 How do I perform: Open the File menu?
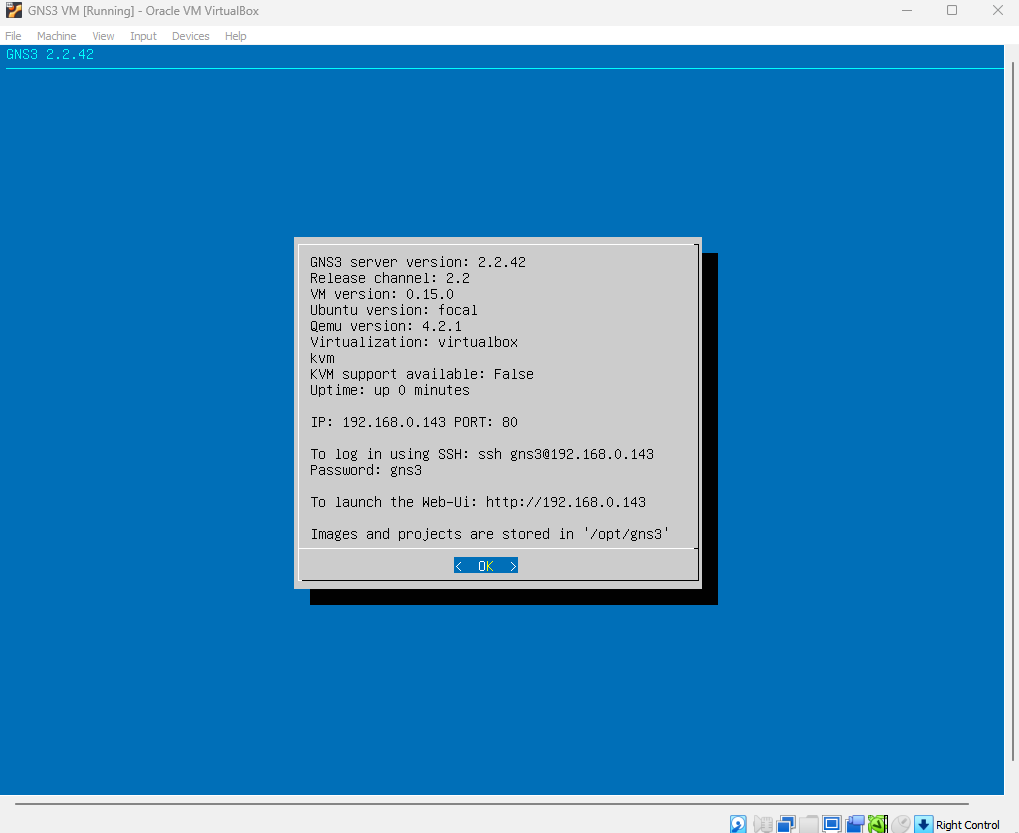(13, 36)
